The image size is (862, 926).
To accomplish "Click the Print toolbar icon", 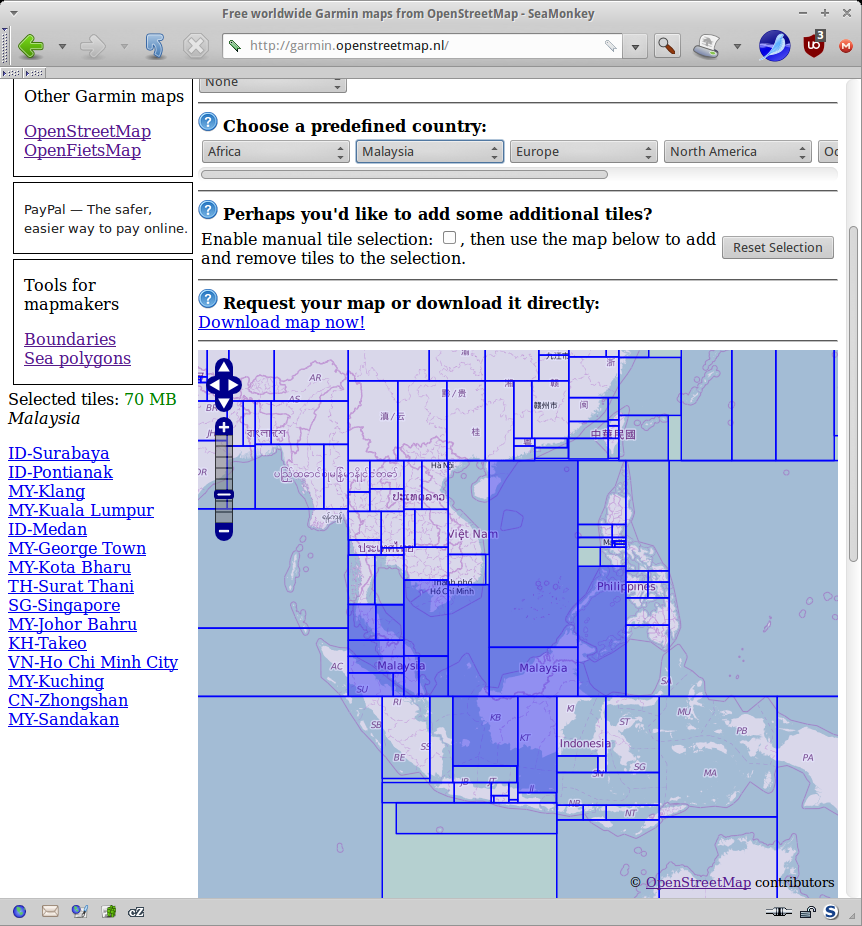I will (707, 45).
